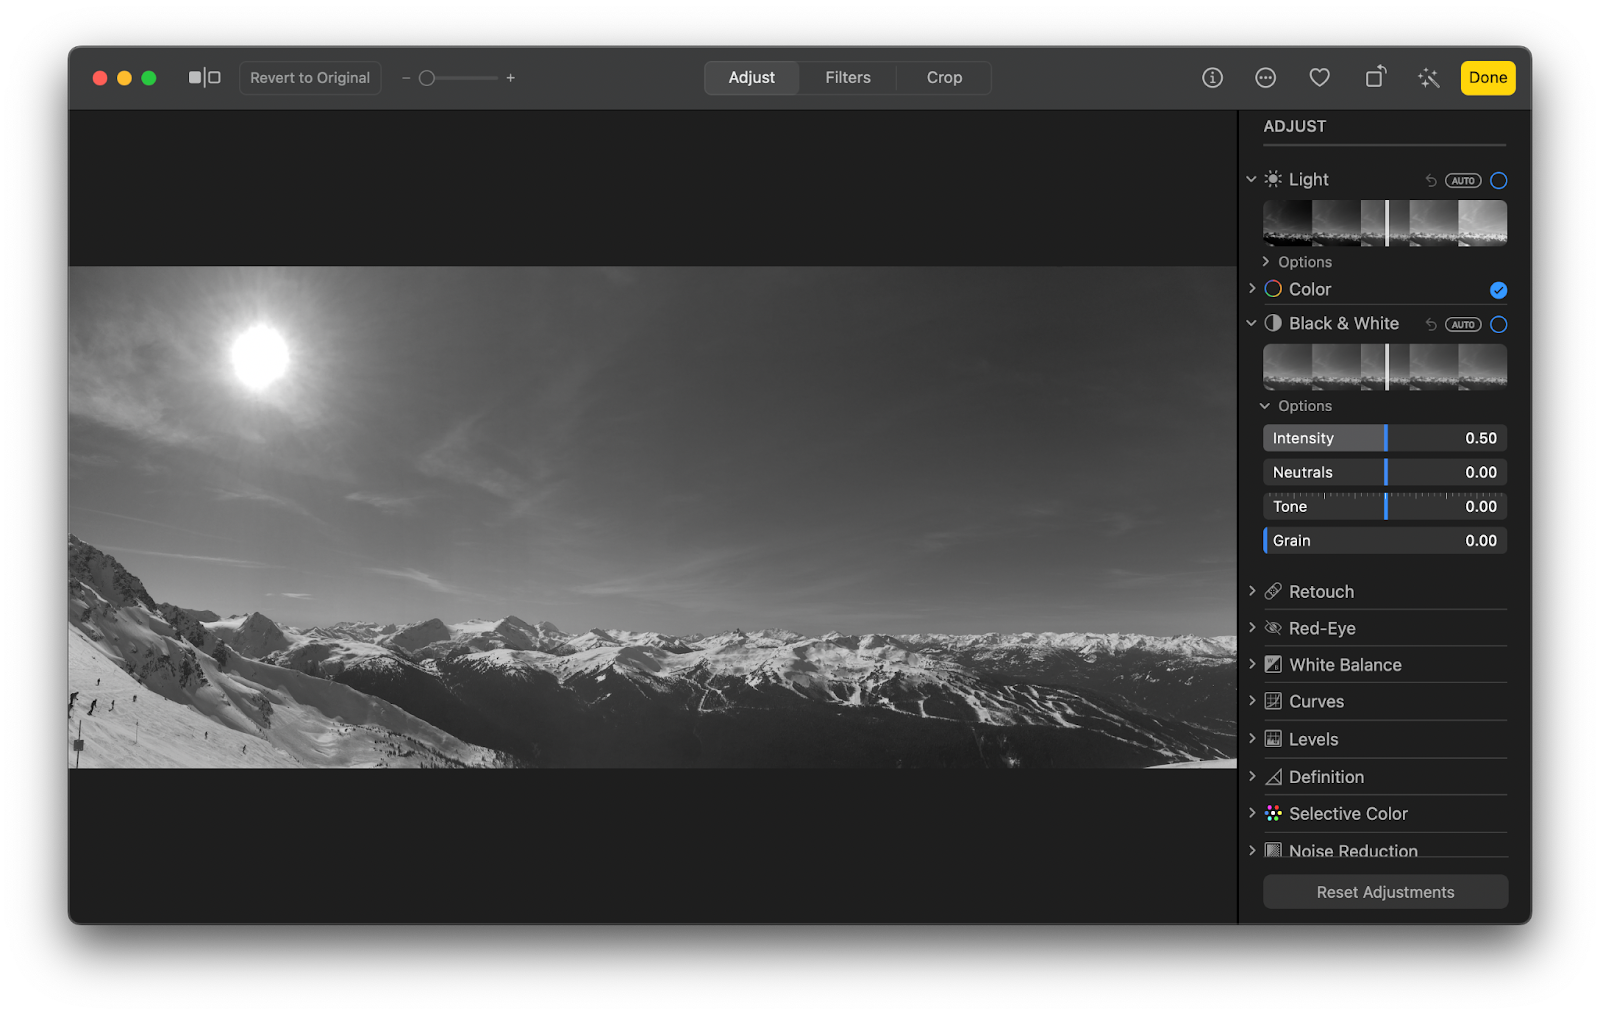1600x1015 pixels.
Task: Expand the Noise Reduction section
Action: pyautogui.click(x=1252, y=850)
